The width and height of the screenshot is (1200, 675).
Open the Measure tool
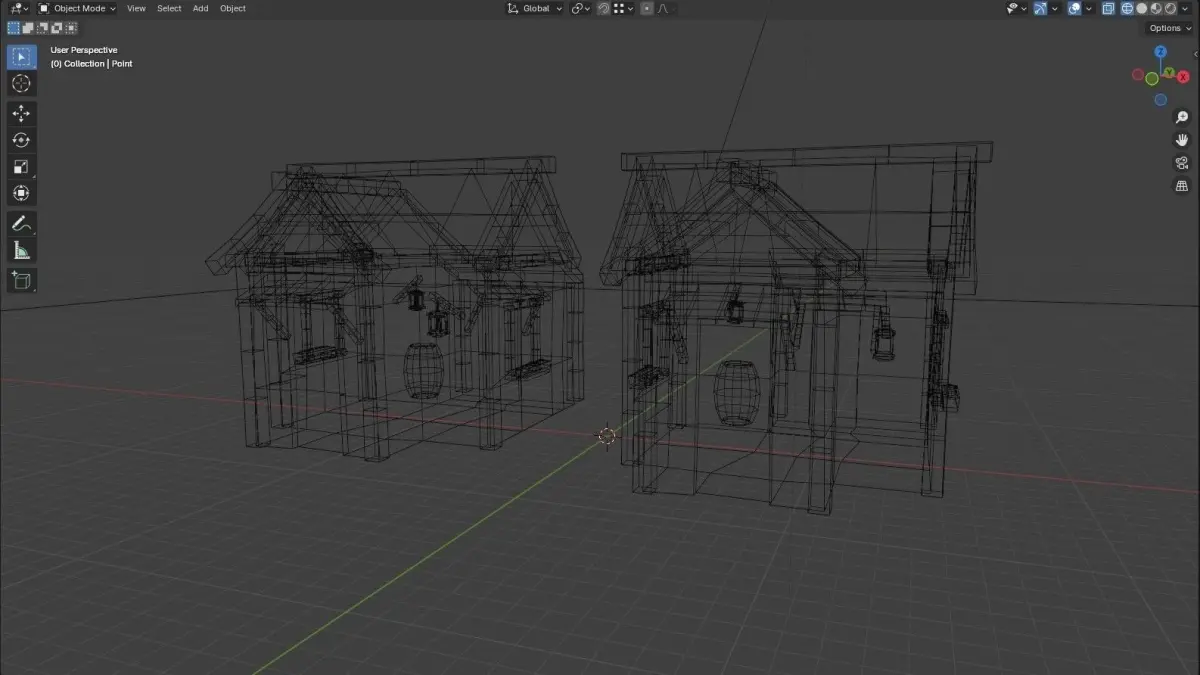[22, 250]
